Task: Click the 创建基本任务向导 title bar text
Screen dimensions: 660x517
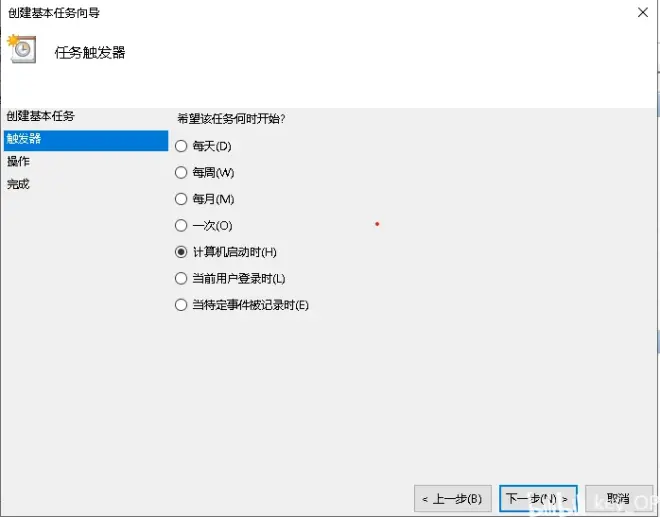Action: click(54, 13)
